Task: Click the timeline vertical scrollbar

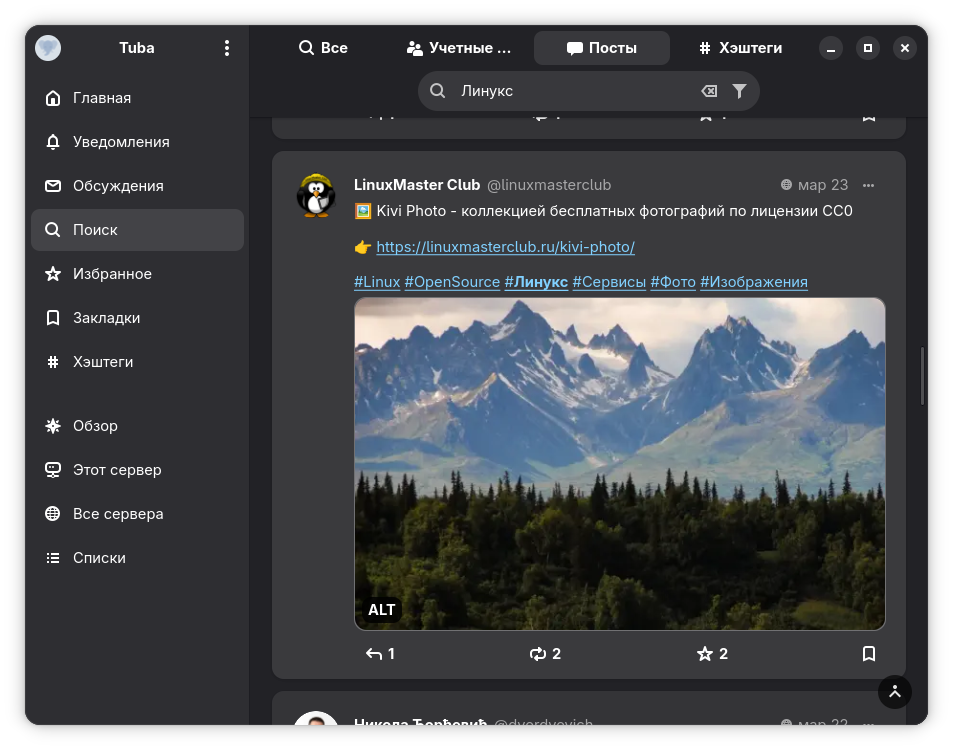Action: coord(922,376)
